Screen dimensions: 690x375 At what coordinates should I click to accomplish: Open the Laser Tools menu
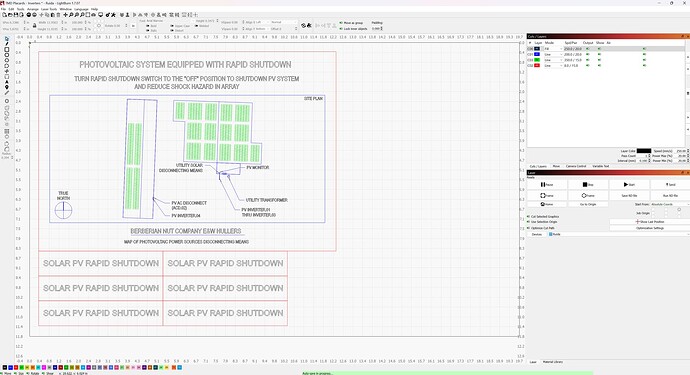click(x=49, y=9)
